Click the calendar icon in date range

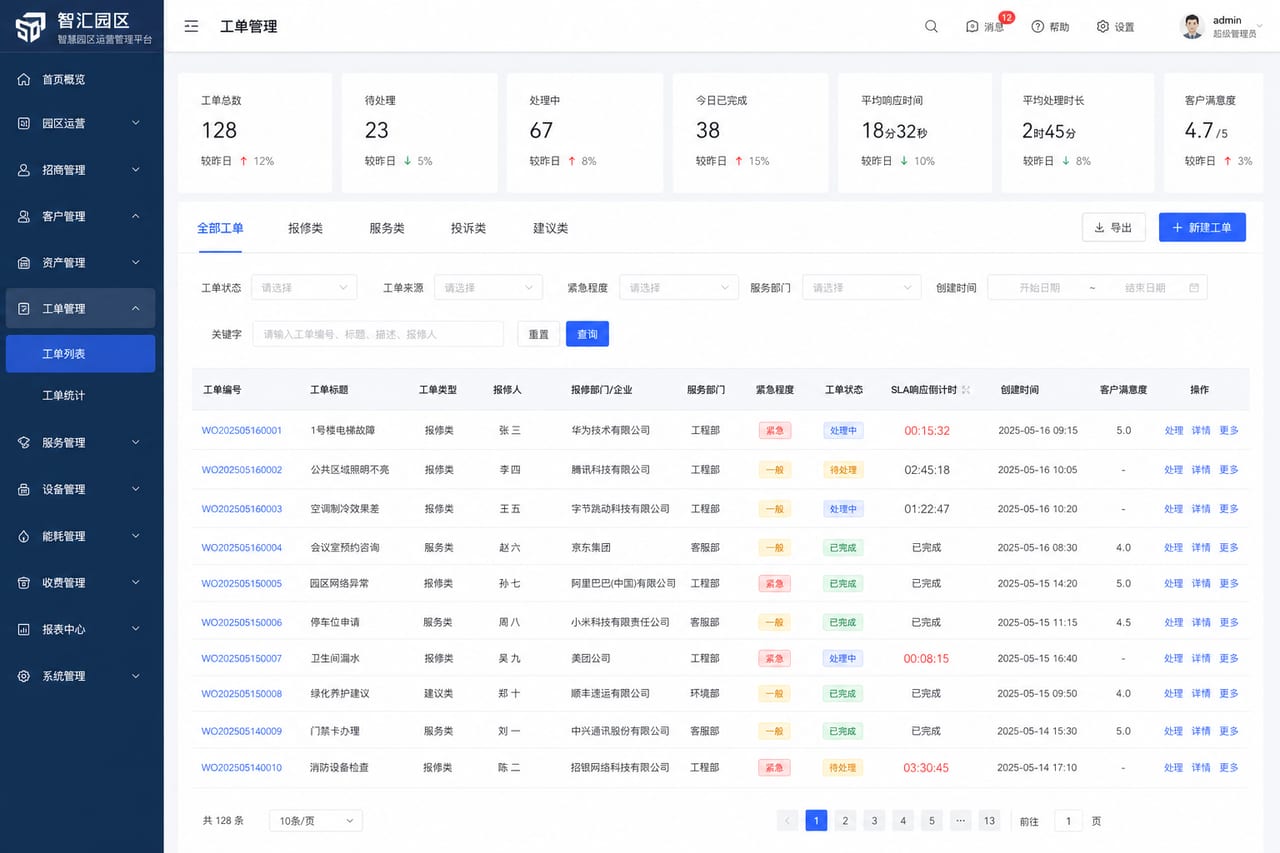click(x=1194, y=288)
